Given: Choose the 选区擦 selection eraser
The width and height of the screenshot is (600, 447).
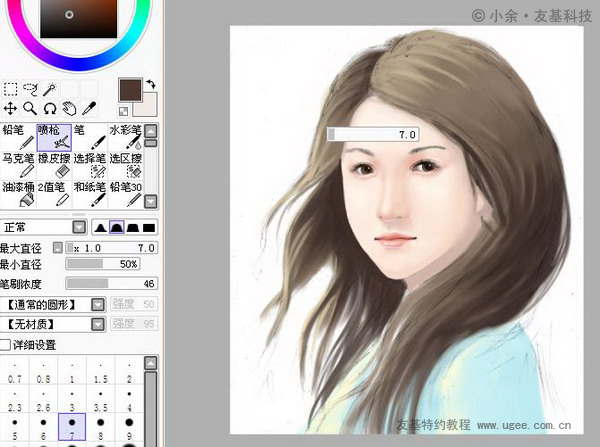Looking at the screenshot, I should coord(126,166).
